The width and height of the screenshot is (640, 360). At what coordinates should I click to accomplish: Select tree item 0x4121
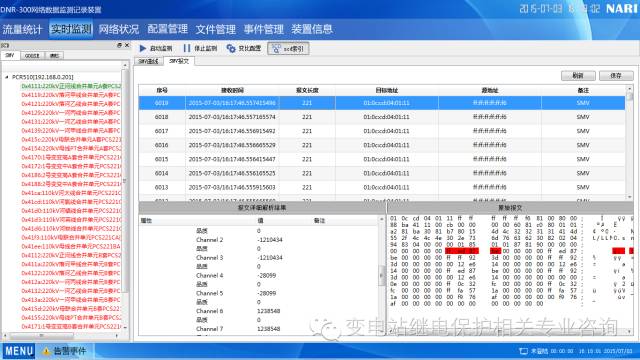click(71, 104)
